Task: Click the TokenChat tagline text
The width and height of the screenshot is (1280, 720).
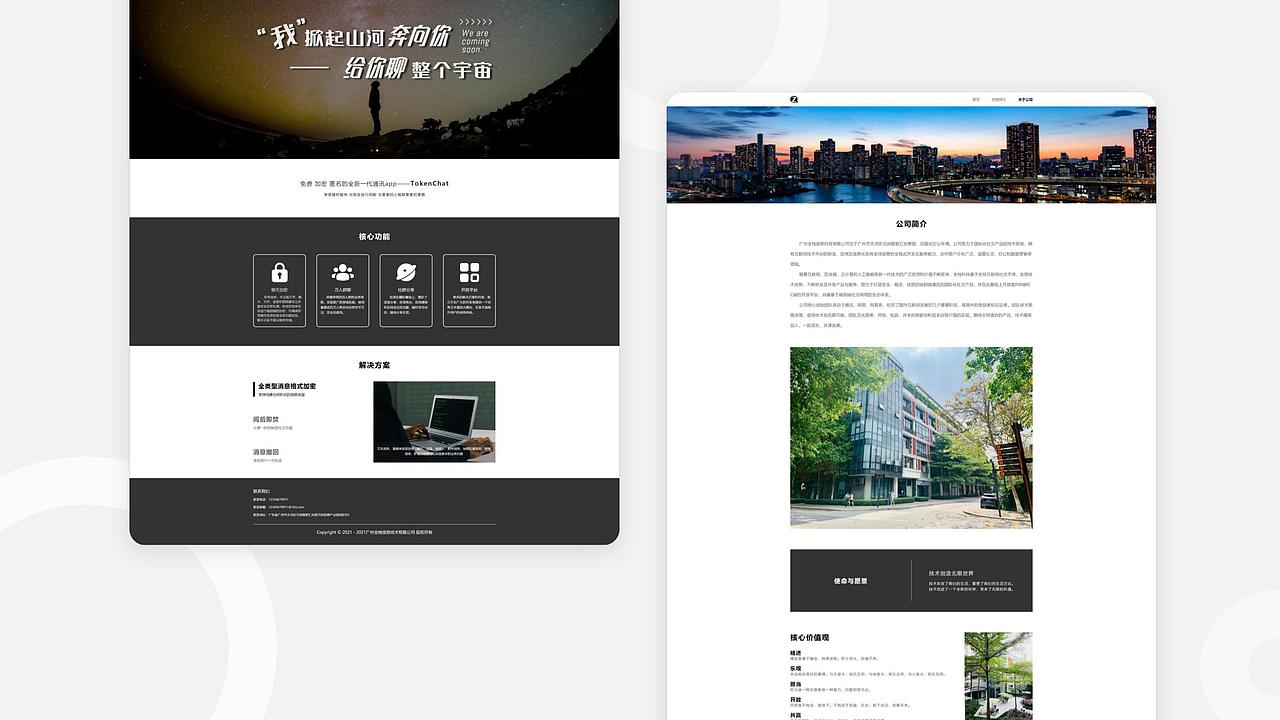Action: tap(374, 183)
